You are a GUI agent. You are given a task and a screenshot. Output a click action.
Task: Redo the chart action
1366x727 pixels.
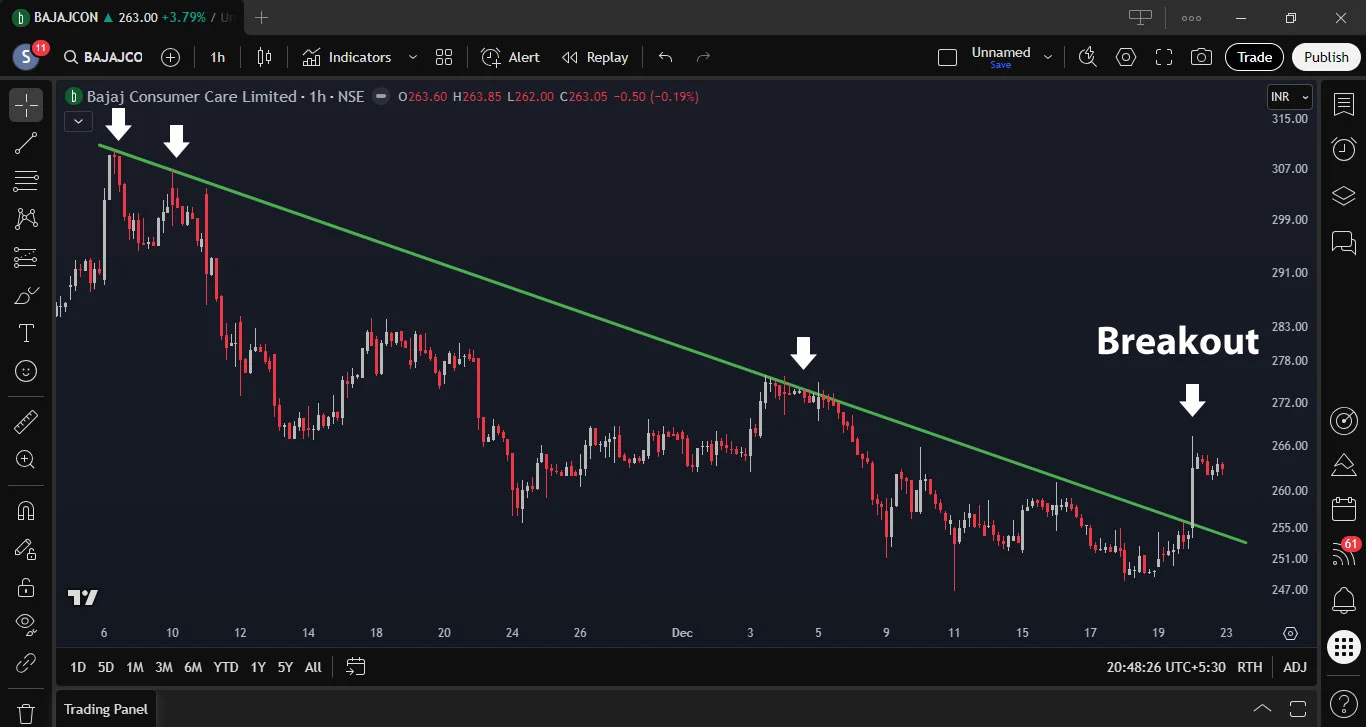tap(703, 57)
